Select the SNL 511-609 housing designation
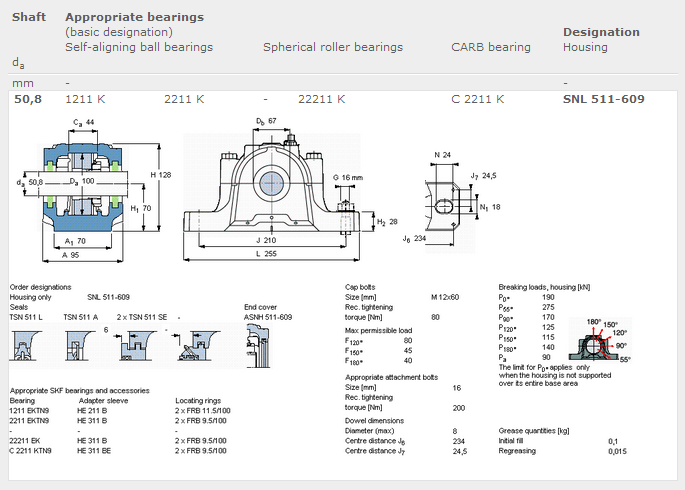Viewport: 685px width, 490px height. [603, 99]
